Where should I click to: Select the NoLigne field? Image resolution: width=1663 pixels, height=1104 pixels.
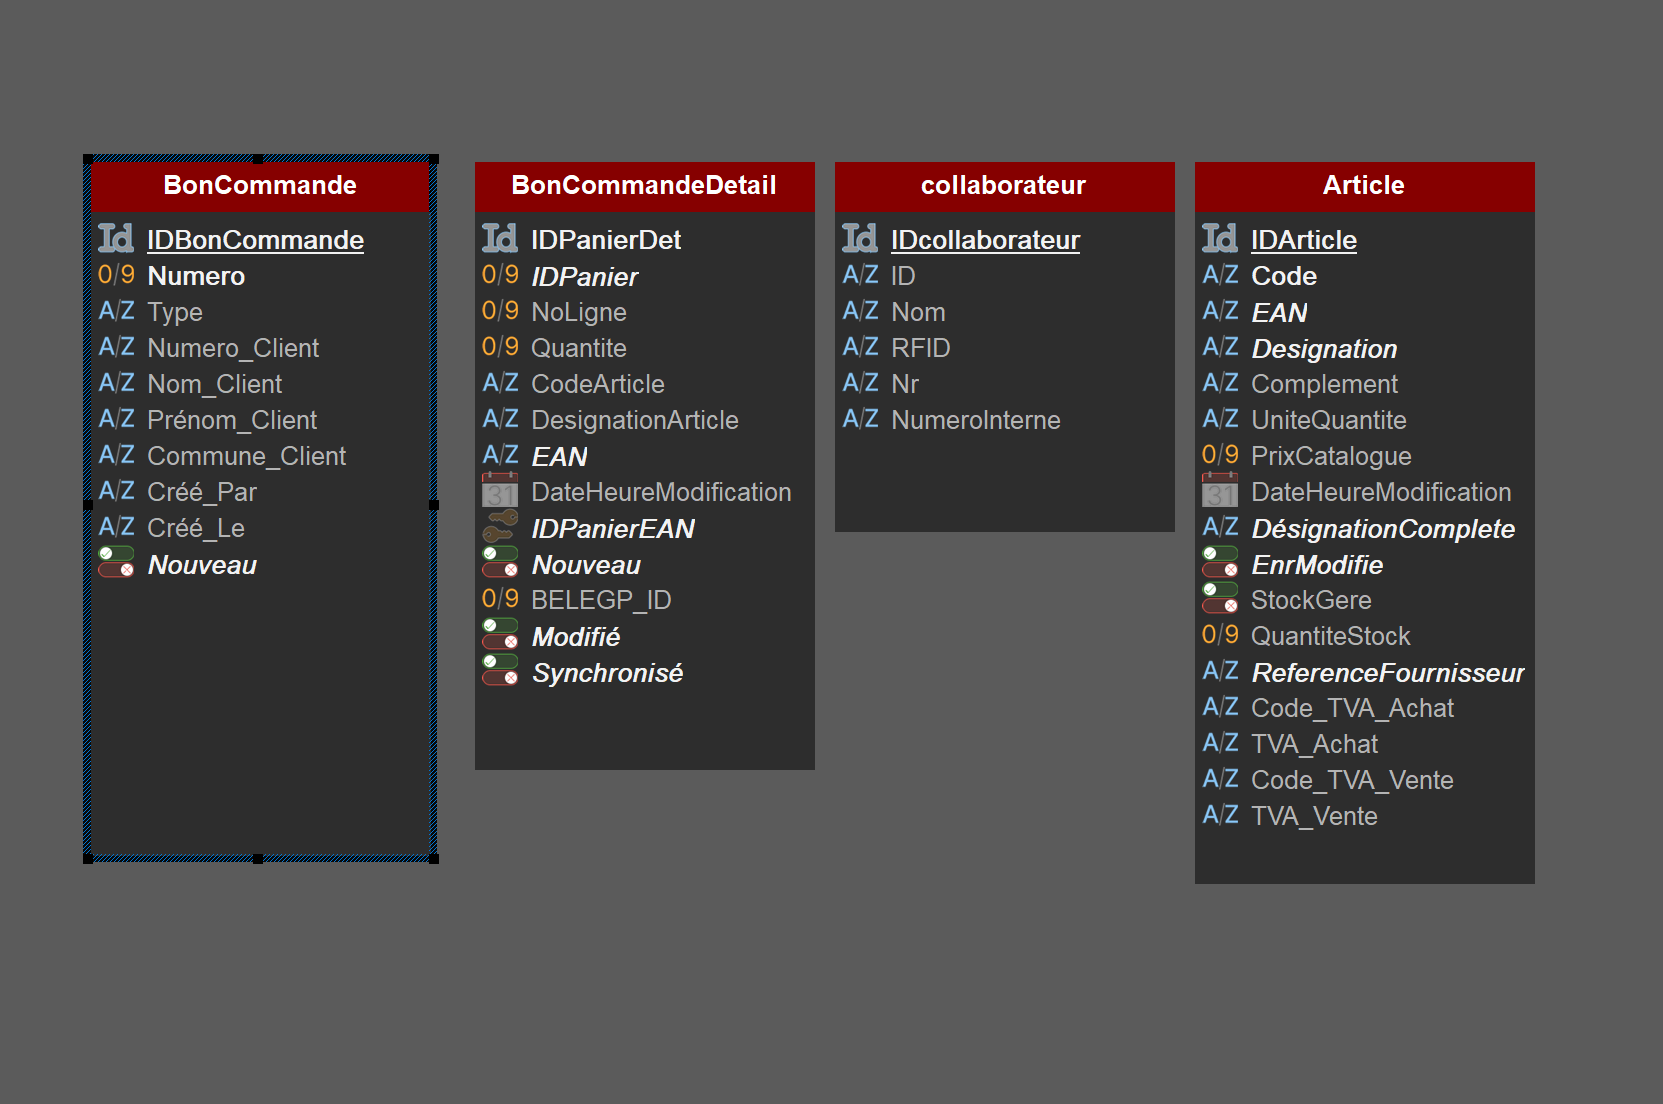579,312
